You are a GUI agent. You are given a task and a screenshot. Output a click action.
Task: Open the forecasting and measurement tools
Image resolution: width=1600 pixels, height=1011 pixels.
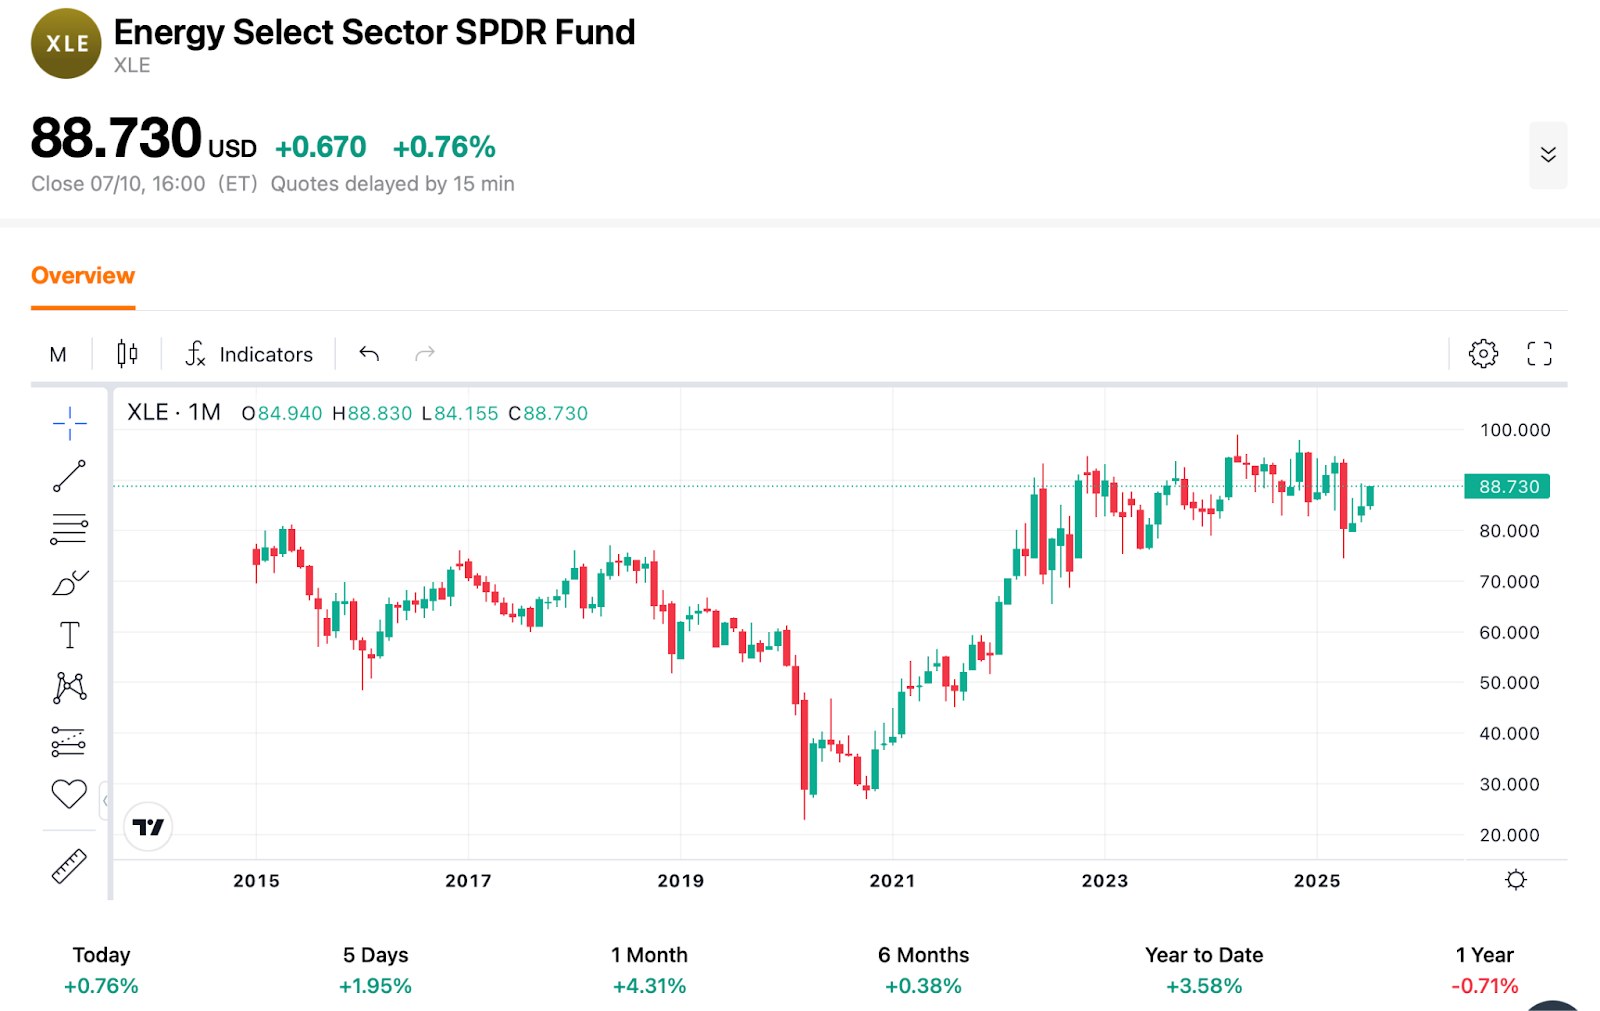(69, 741)
